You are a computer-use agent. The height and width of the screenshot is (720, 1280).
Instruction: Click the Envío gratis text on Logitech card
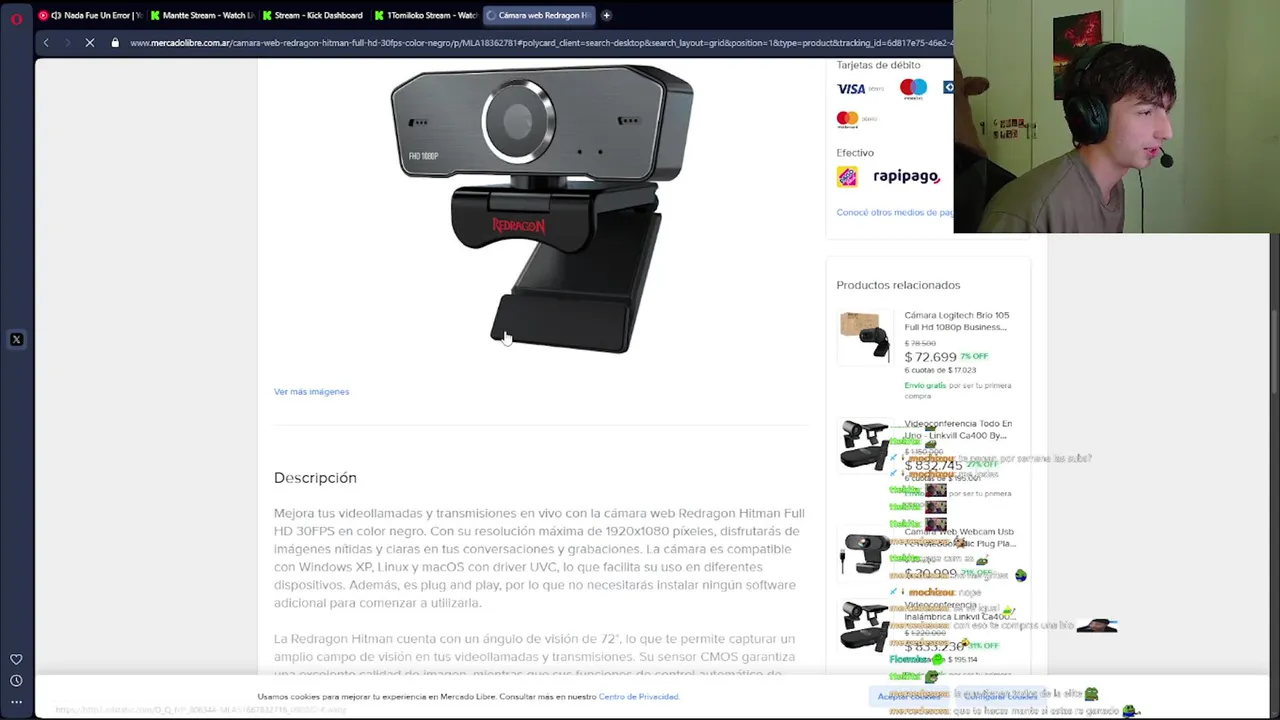tap(925, 385)
